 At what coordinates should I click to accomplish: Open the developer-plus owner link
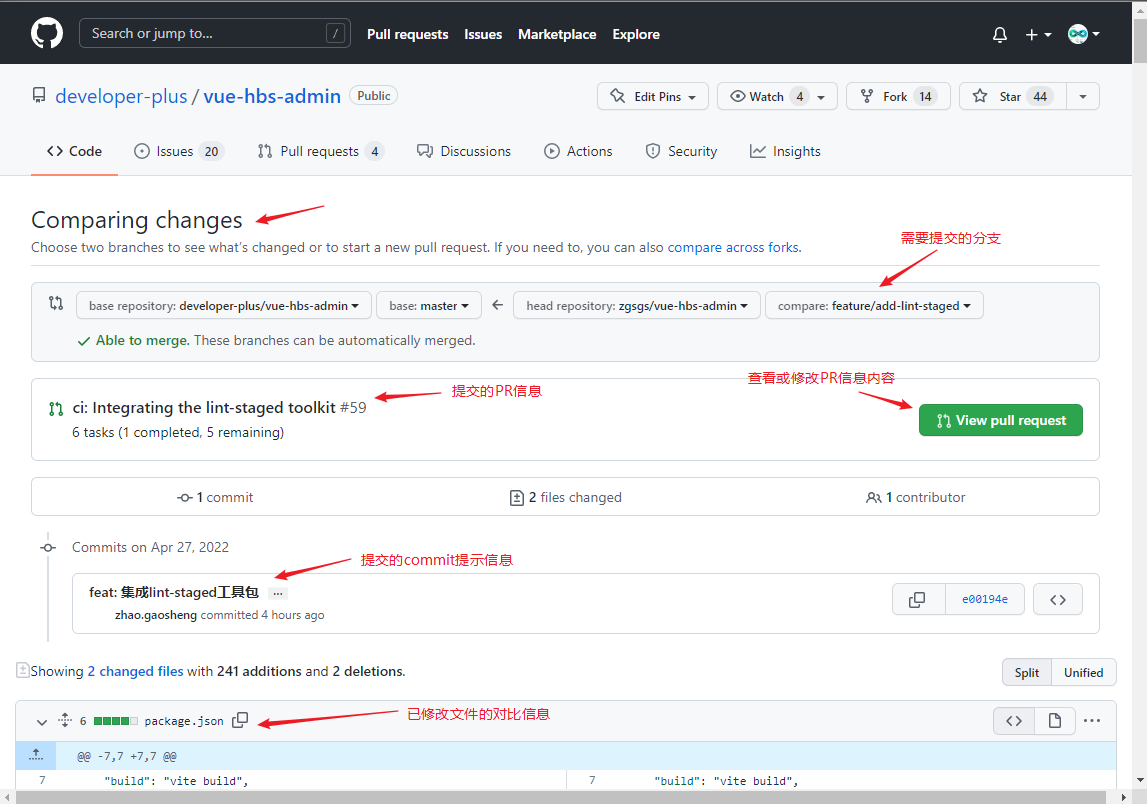pyautogui.click(x=121, y=96)
